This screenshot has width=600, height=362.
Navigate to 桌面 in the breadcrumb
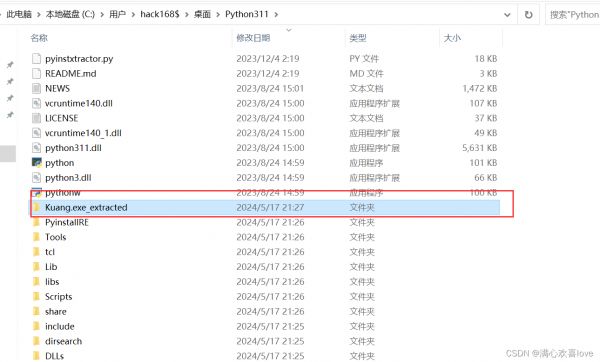coord(202,15)
